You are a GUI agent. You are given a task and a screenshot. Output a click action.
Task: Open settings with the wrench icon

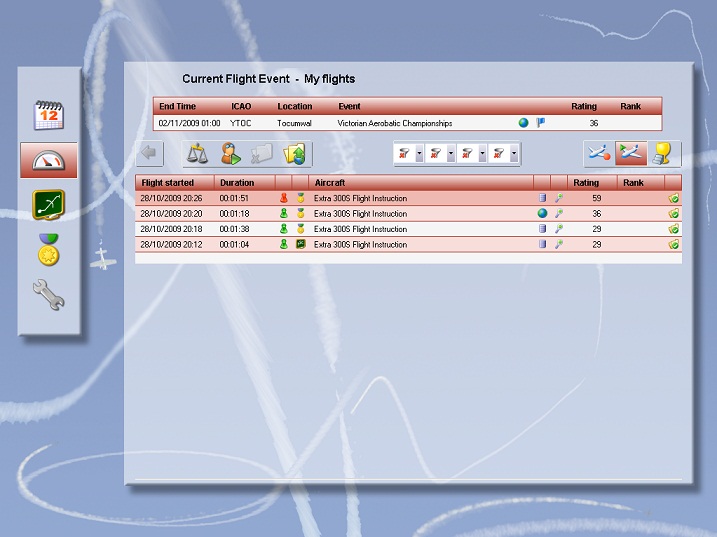point(49,295)
